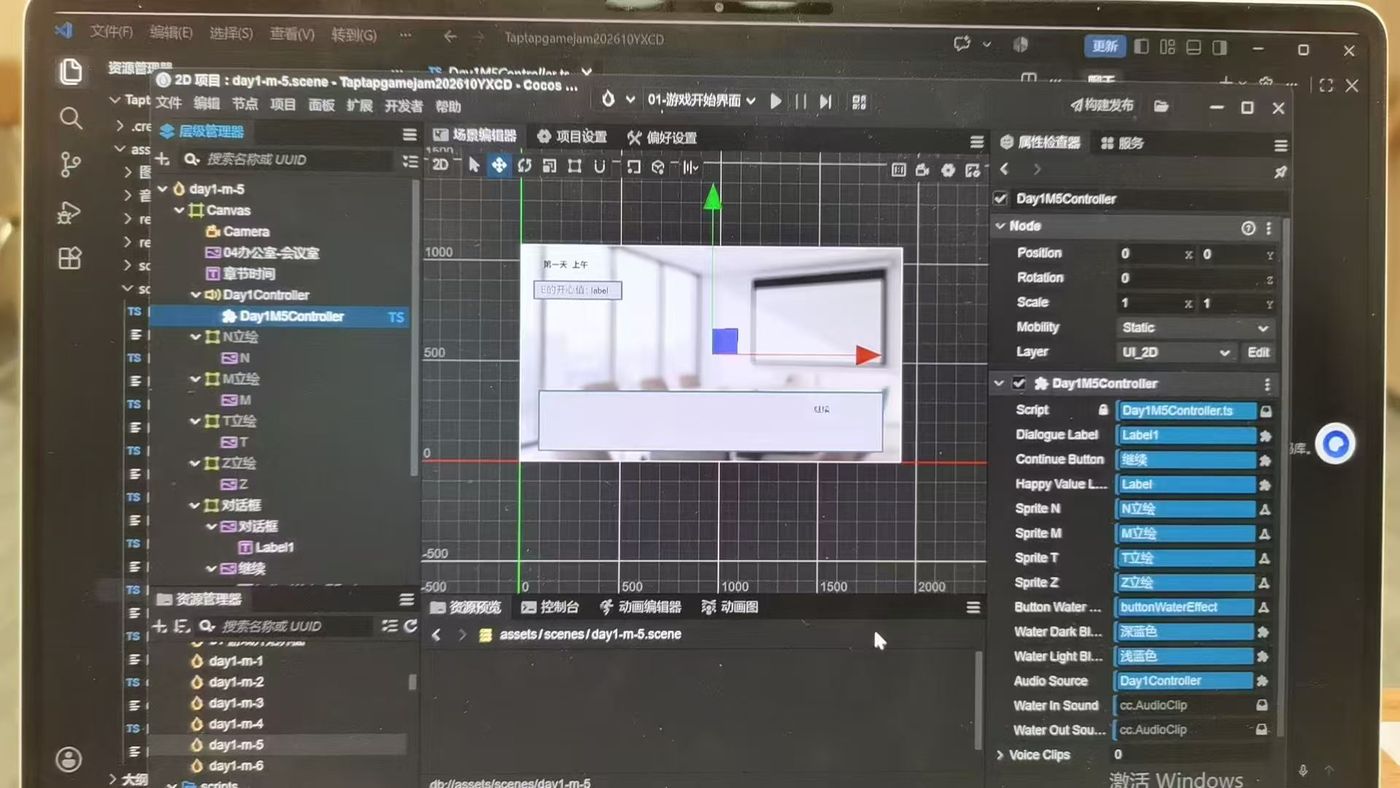Click the step-forward preview button
Image resolution: width=1400 pixels, height=788 pixels.
point(826,101)
